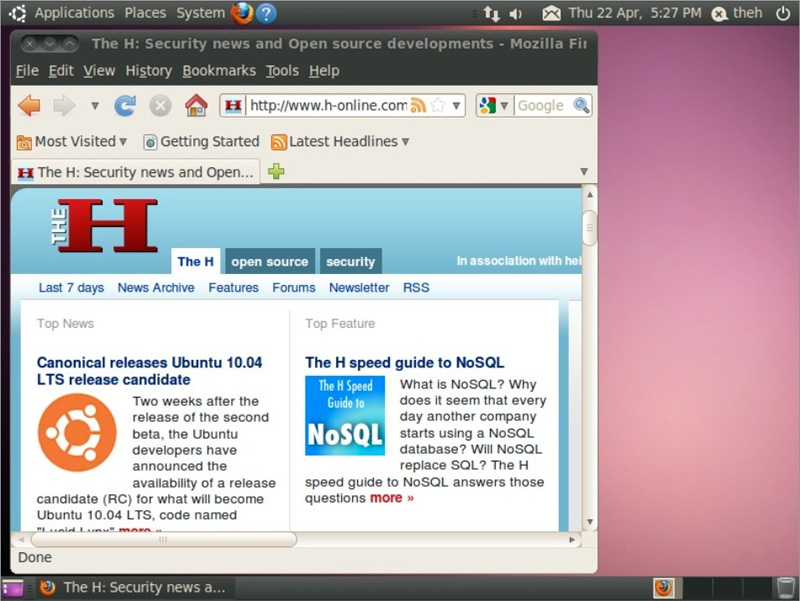Switch to the security tab
The image size is (800, 601).
point(351,262)
